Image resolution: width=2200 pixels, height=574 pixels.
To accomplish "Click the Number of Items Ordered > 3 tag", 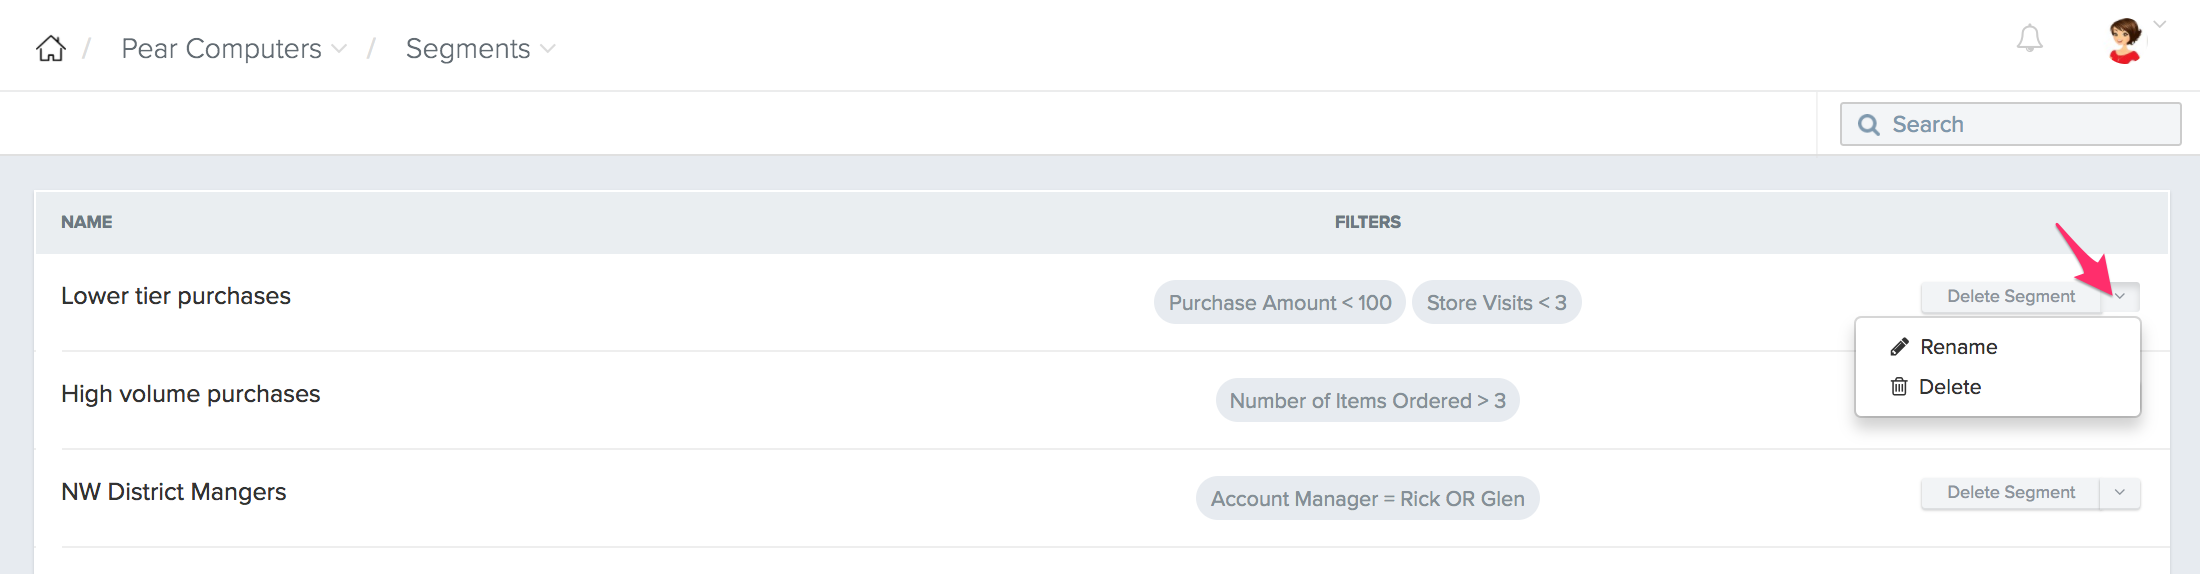I will click(x=1367, y=401).
